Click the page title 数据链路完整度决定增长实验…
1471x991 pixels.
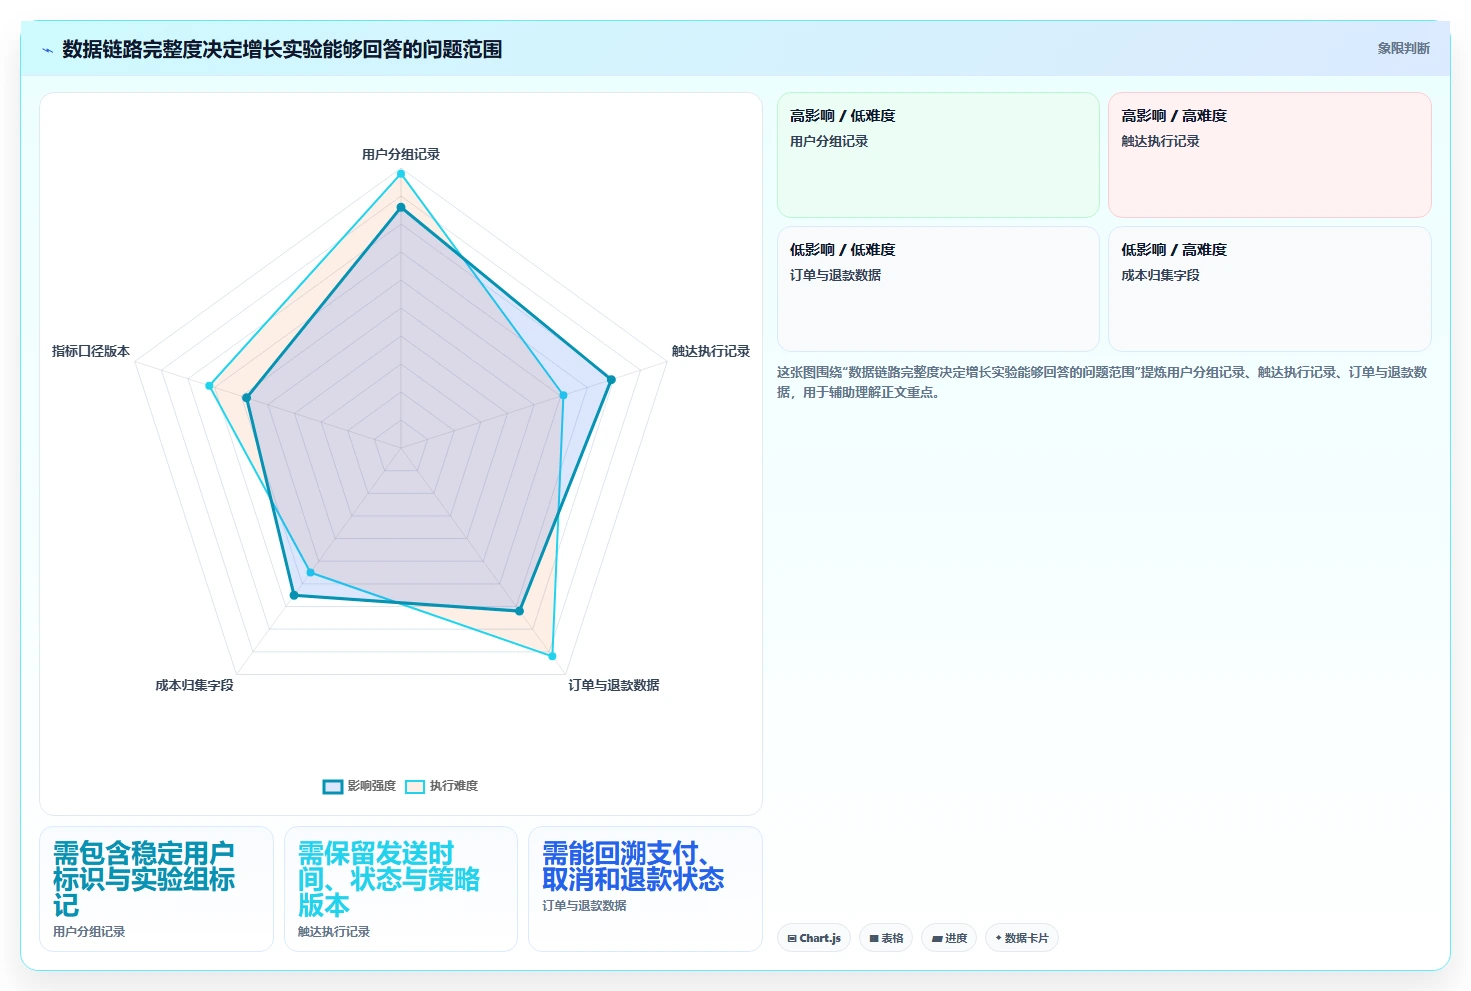[x=282, y=49]
